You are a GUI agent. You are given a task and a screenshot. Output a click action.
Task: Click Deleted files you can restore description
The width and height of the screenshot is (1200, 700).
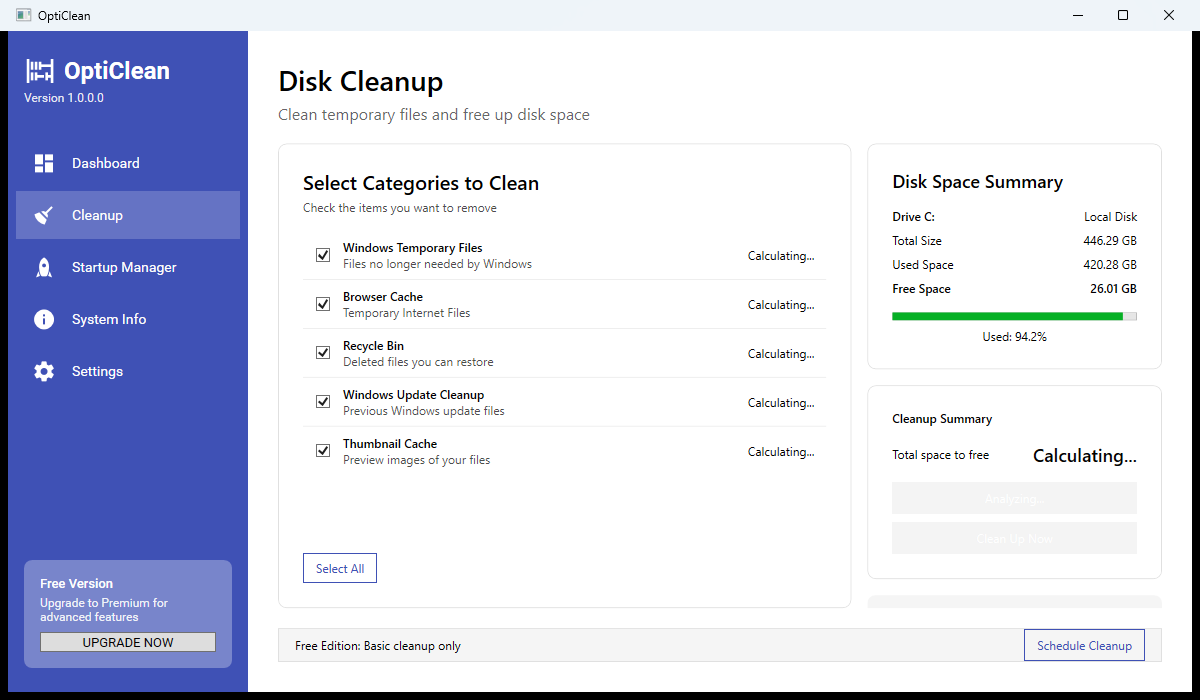point(418,362)
